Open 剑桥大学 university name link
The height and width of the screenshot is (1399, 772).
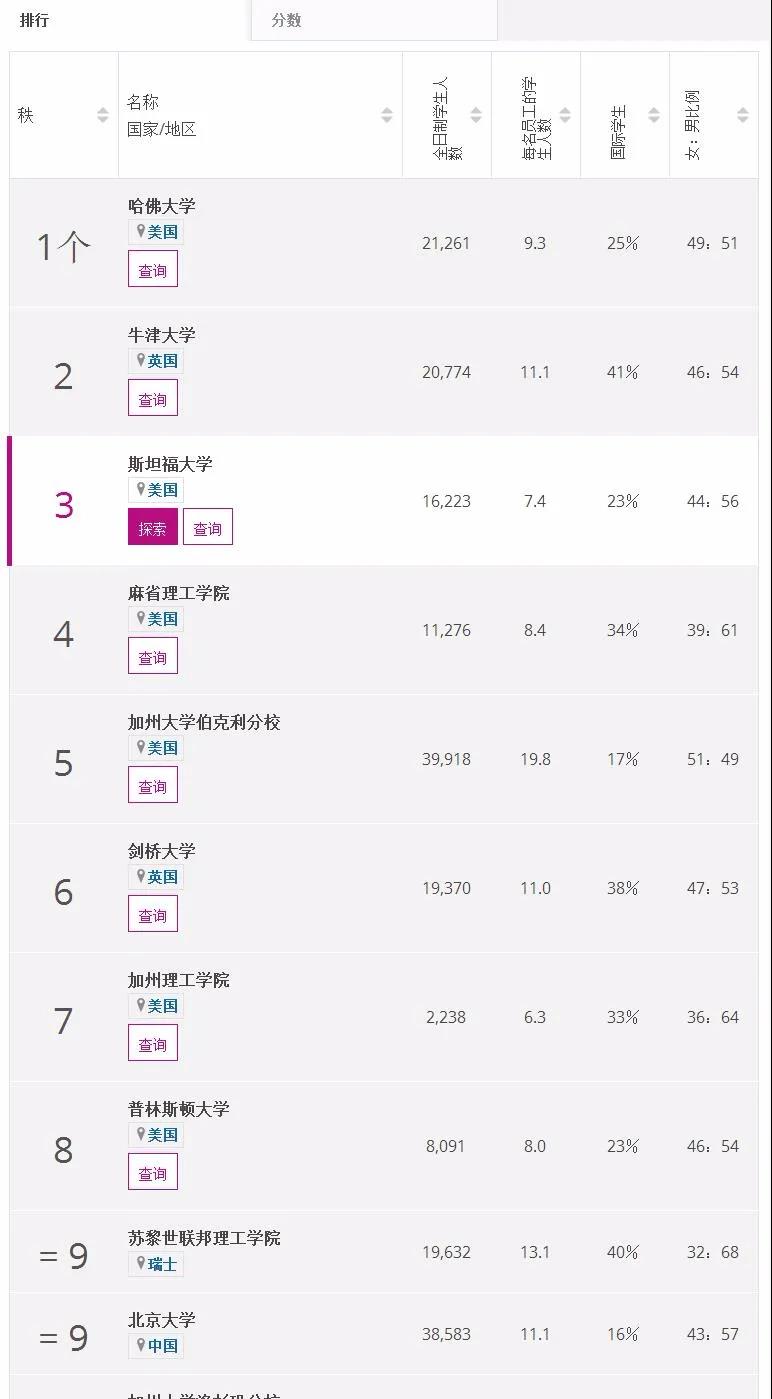pyautogui.click(x=162, y=851)
